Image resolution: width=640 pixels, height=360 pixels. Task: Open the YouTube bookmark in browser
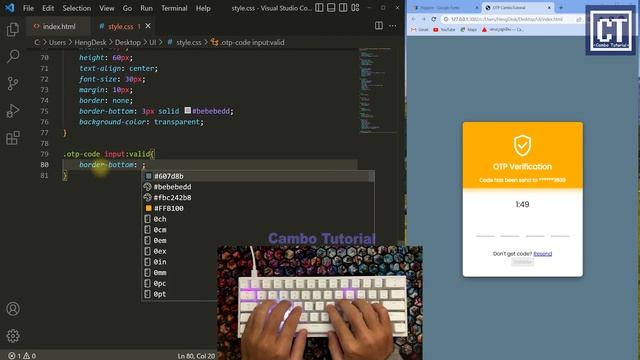tap(444, 30)
